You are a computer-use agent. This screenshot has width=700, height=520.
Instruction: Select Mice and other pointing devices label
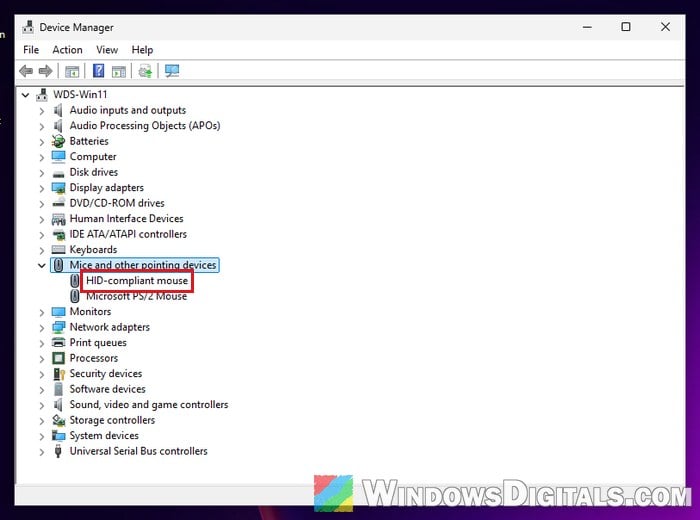click(142, 265)
